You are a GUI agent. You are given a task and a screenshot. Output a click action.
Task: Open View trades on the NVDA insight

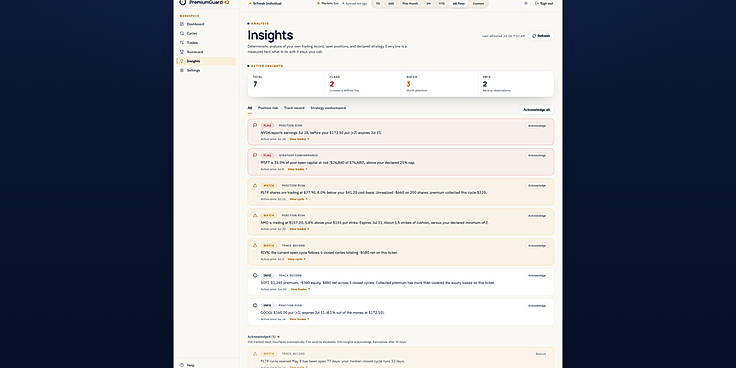[299, 139]
